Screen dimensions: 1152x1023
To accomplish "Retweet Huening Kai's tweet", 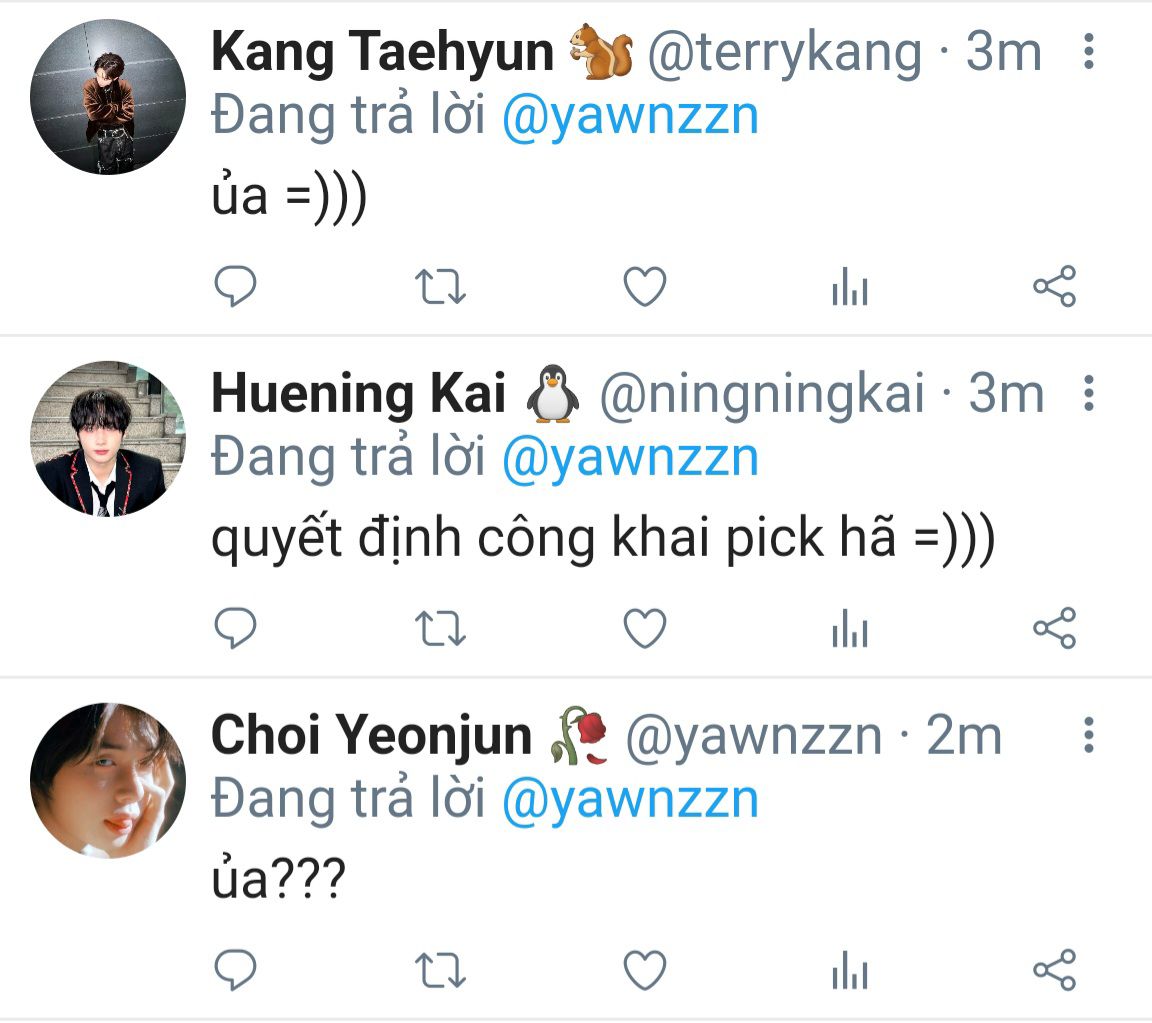I will click(x=440, y=628).
